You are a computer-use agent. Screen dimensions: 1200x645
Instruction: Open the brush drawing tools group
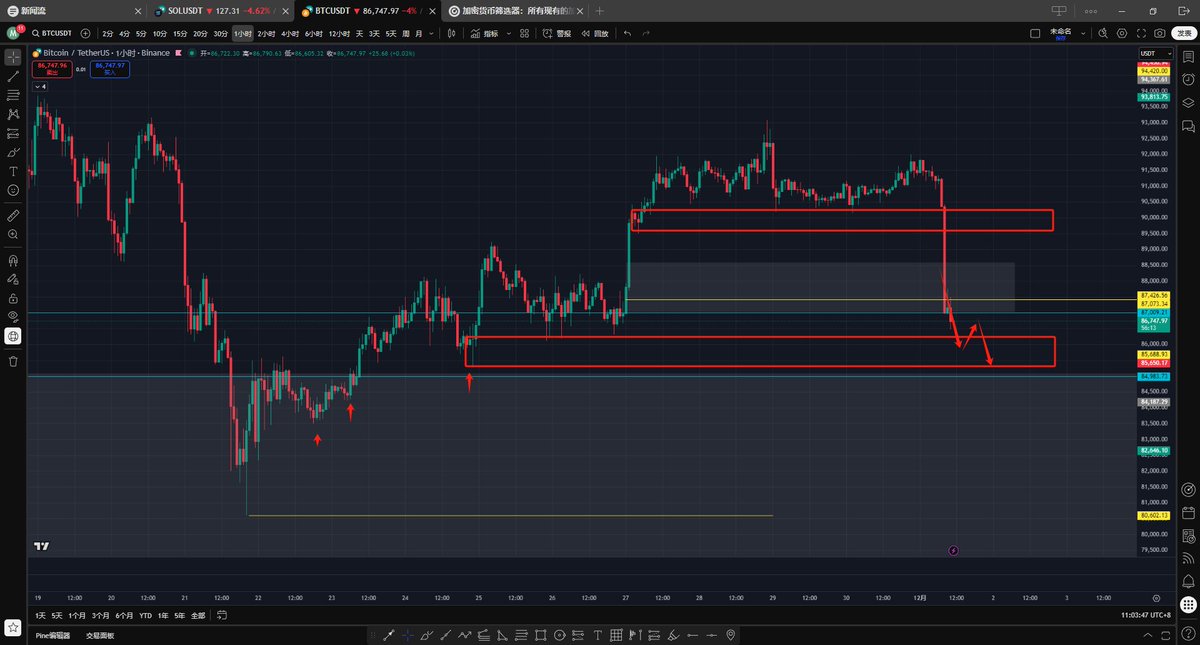coord(13,152)
